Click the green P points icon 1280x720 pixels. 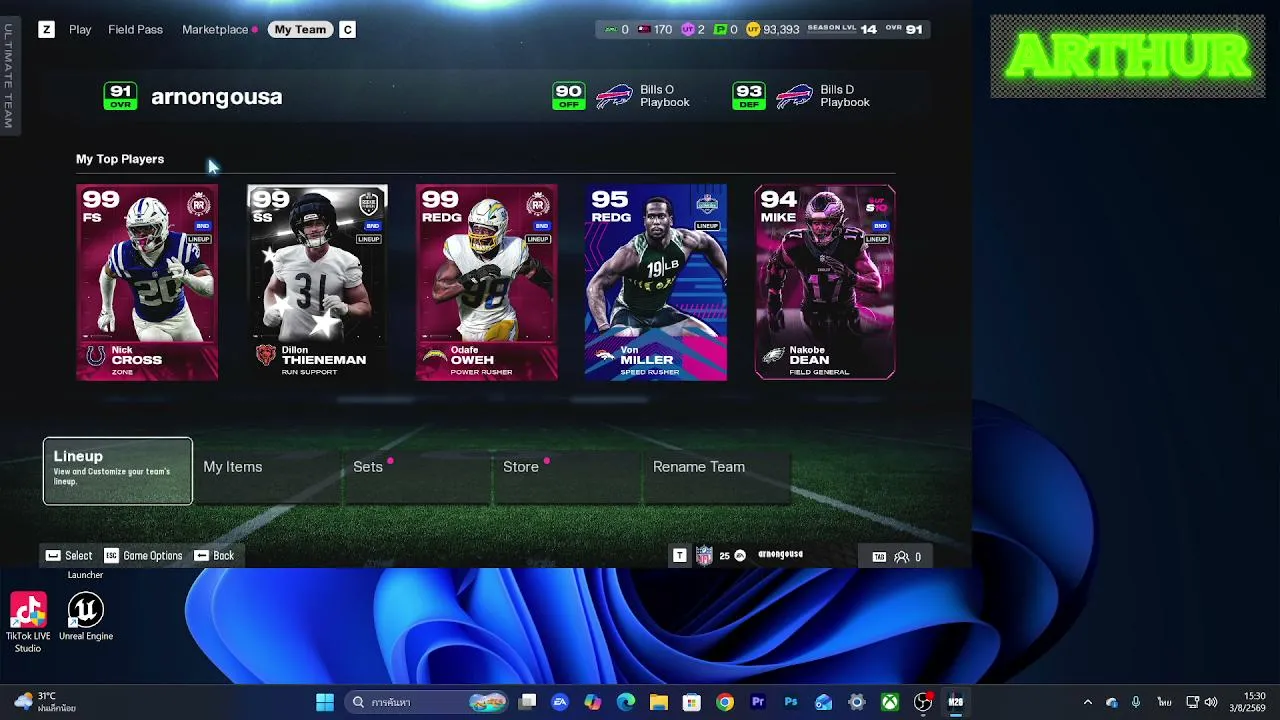coord(720,30)
